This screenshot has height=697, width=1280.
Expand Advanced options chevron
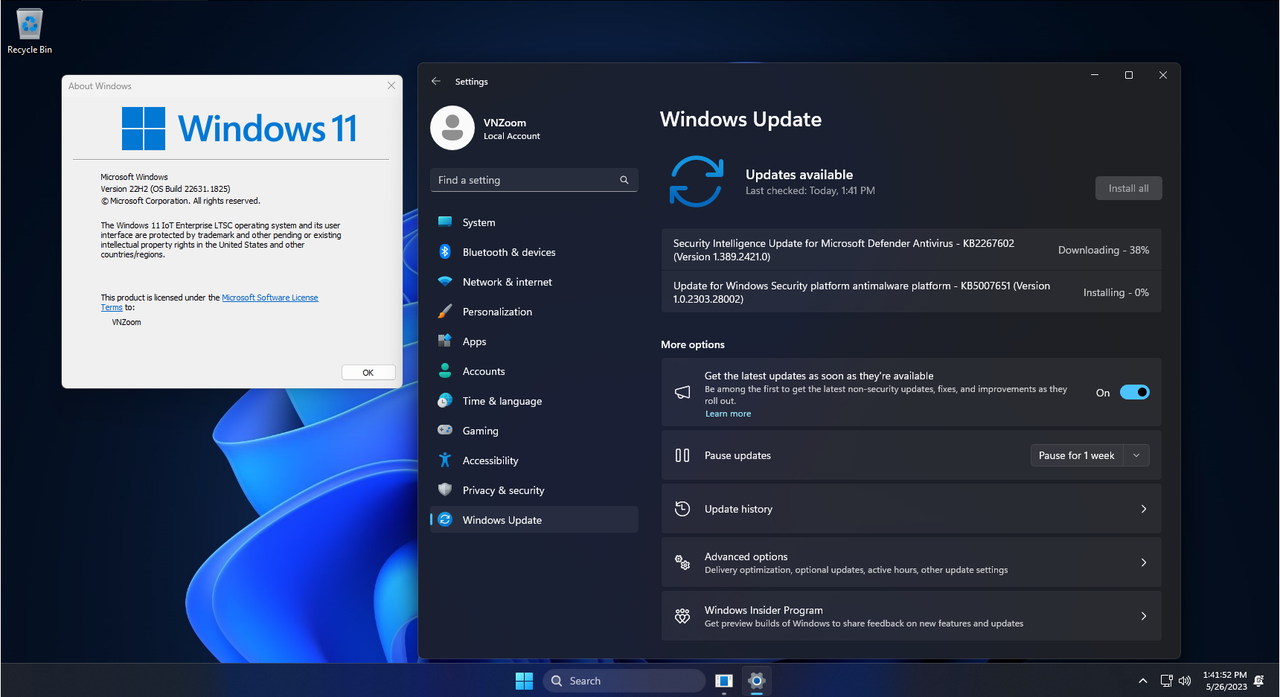coord(1143,563)
